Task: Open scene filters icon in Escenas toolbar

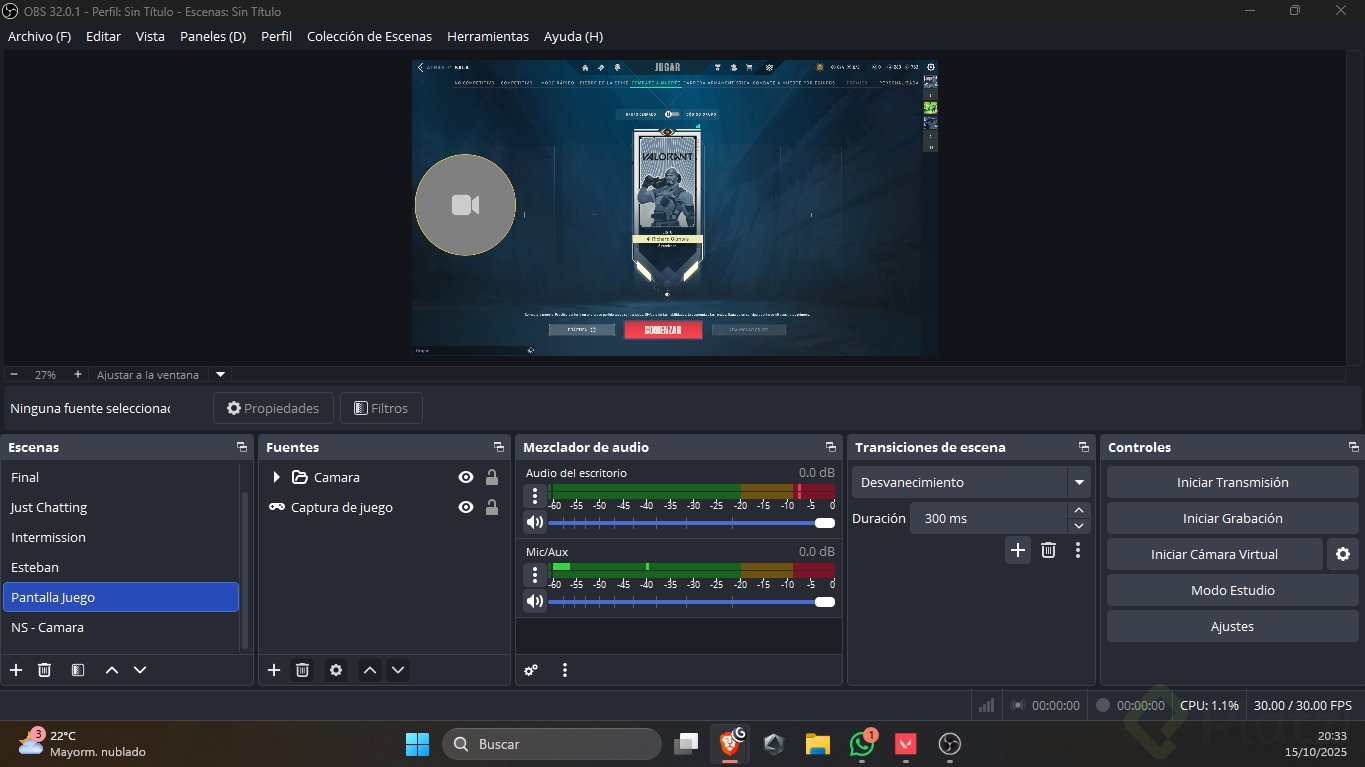Action: click(x=78, y=670)
